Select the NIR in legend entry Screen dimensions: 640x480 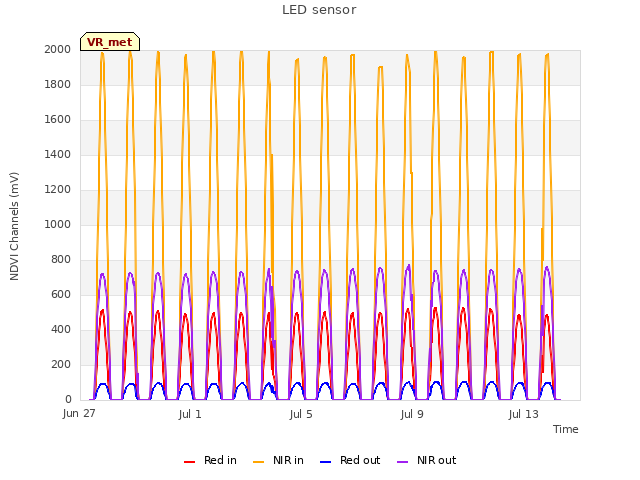coord(278,460)
